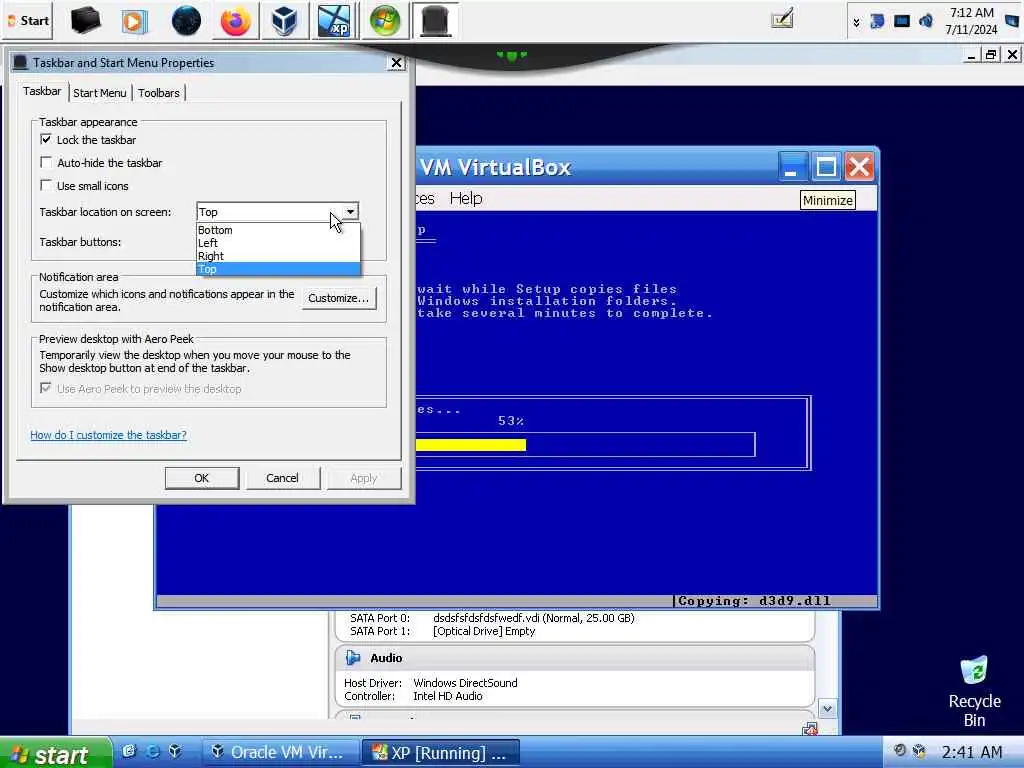Open the Windows 7 Start button on top taskbar

pos(28,20)
